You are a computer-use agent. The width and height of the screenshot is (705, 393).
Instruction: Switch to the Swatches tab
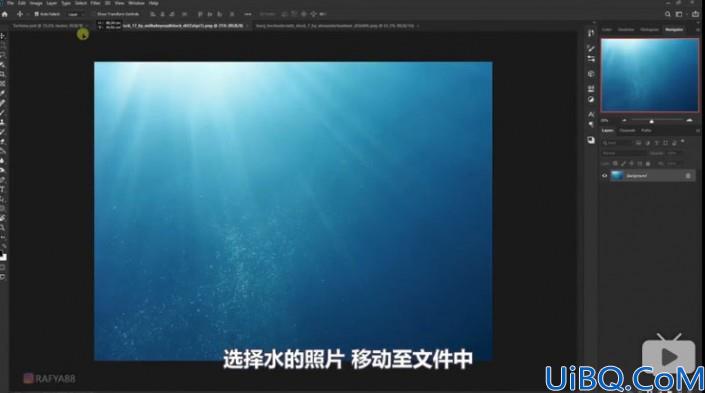click(x=626, y=30)
